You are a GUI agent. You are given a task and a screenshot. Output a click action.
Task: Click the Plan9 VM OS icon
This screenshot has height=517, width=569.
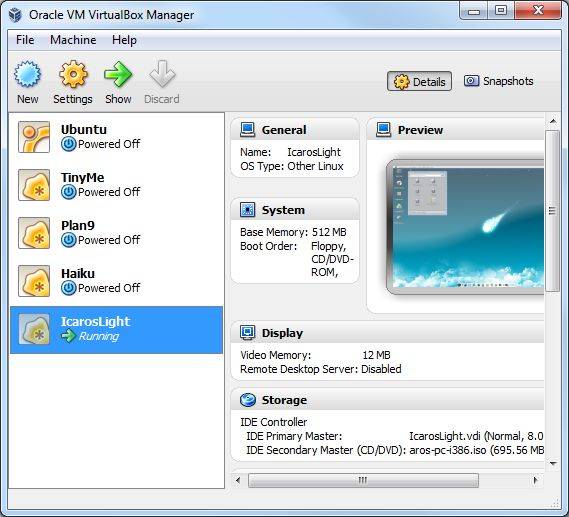[34, 233]
